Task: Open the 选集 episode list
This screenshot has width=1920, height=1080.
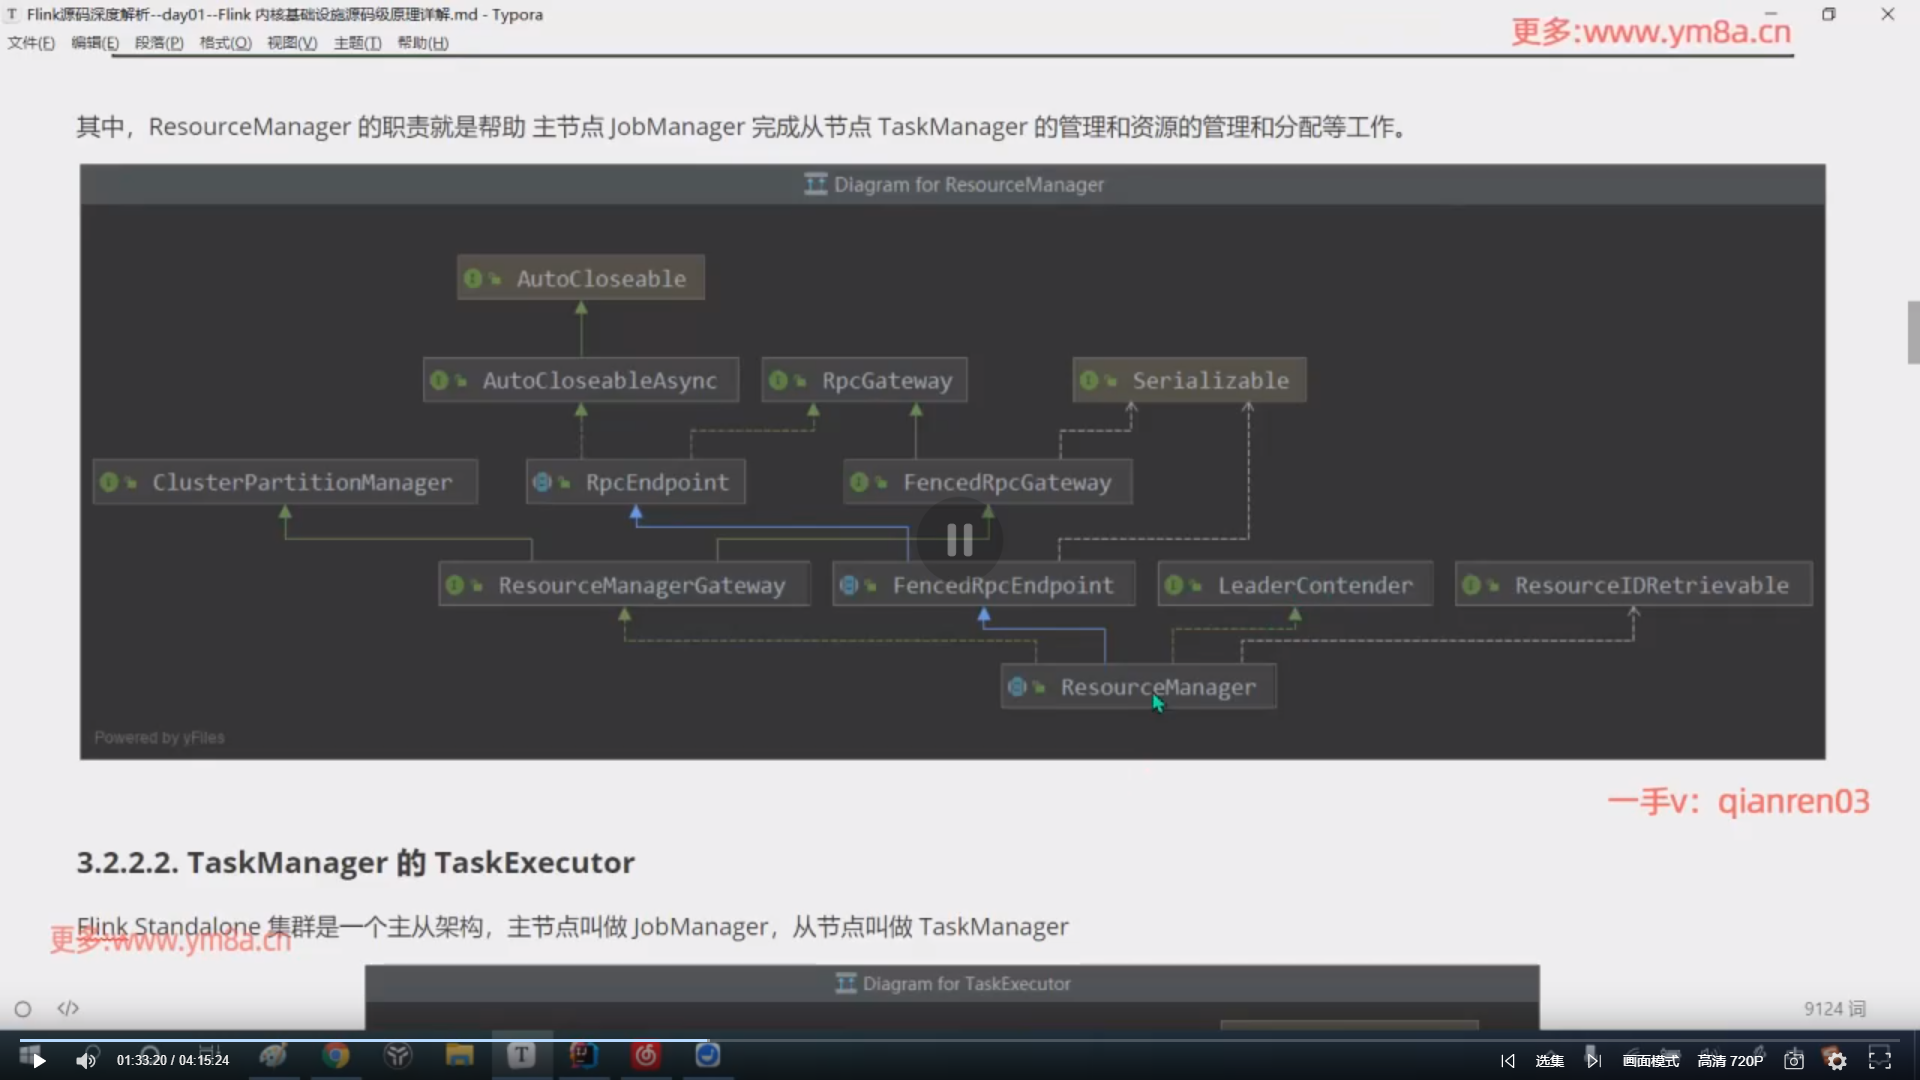Action: [x=1549, y=1061]
